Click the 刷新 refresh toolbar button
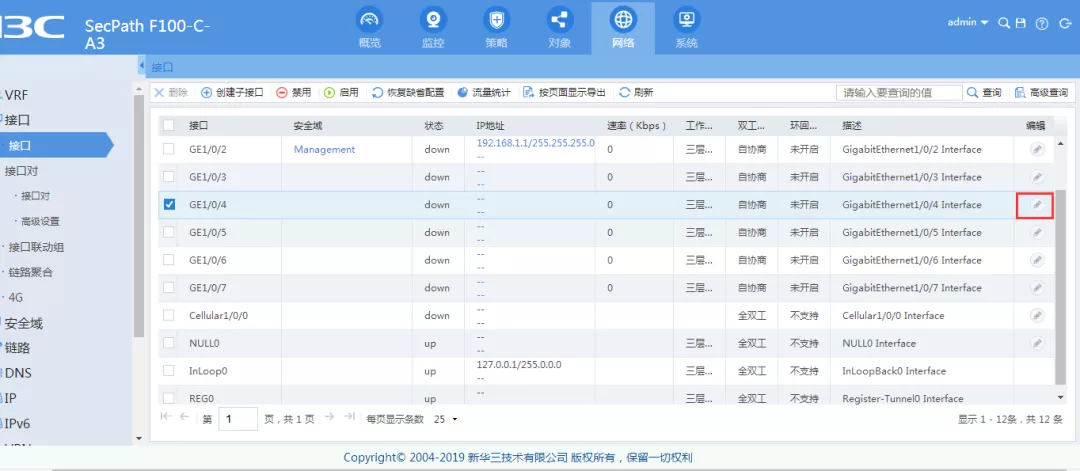 [x=636, y=92]
